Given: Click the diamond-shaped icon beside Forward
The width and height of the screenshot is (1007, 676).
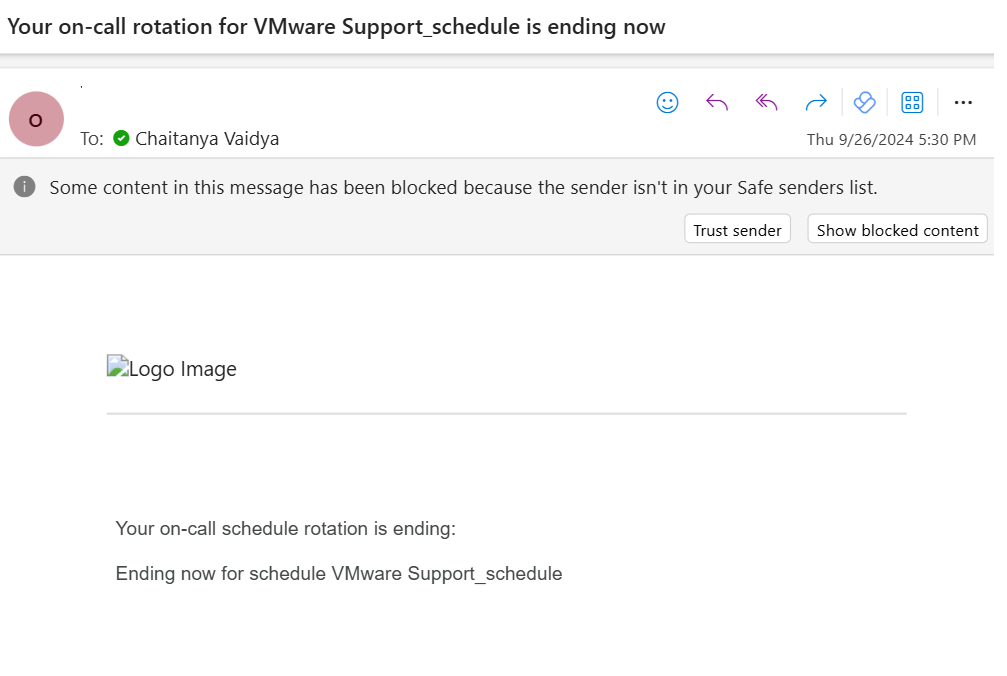Looking at the screenshot, I should [864, 102].
